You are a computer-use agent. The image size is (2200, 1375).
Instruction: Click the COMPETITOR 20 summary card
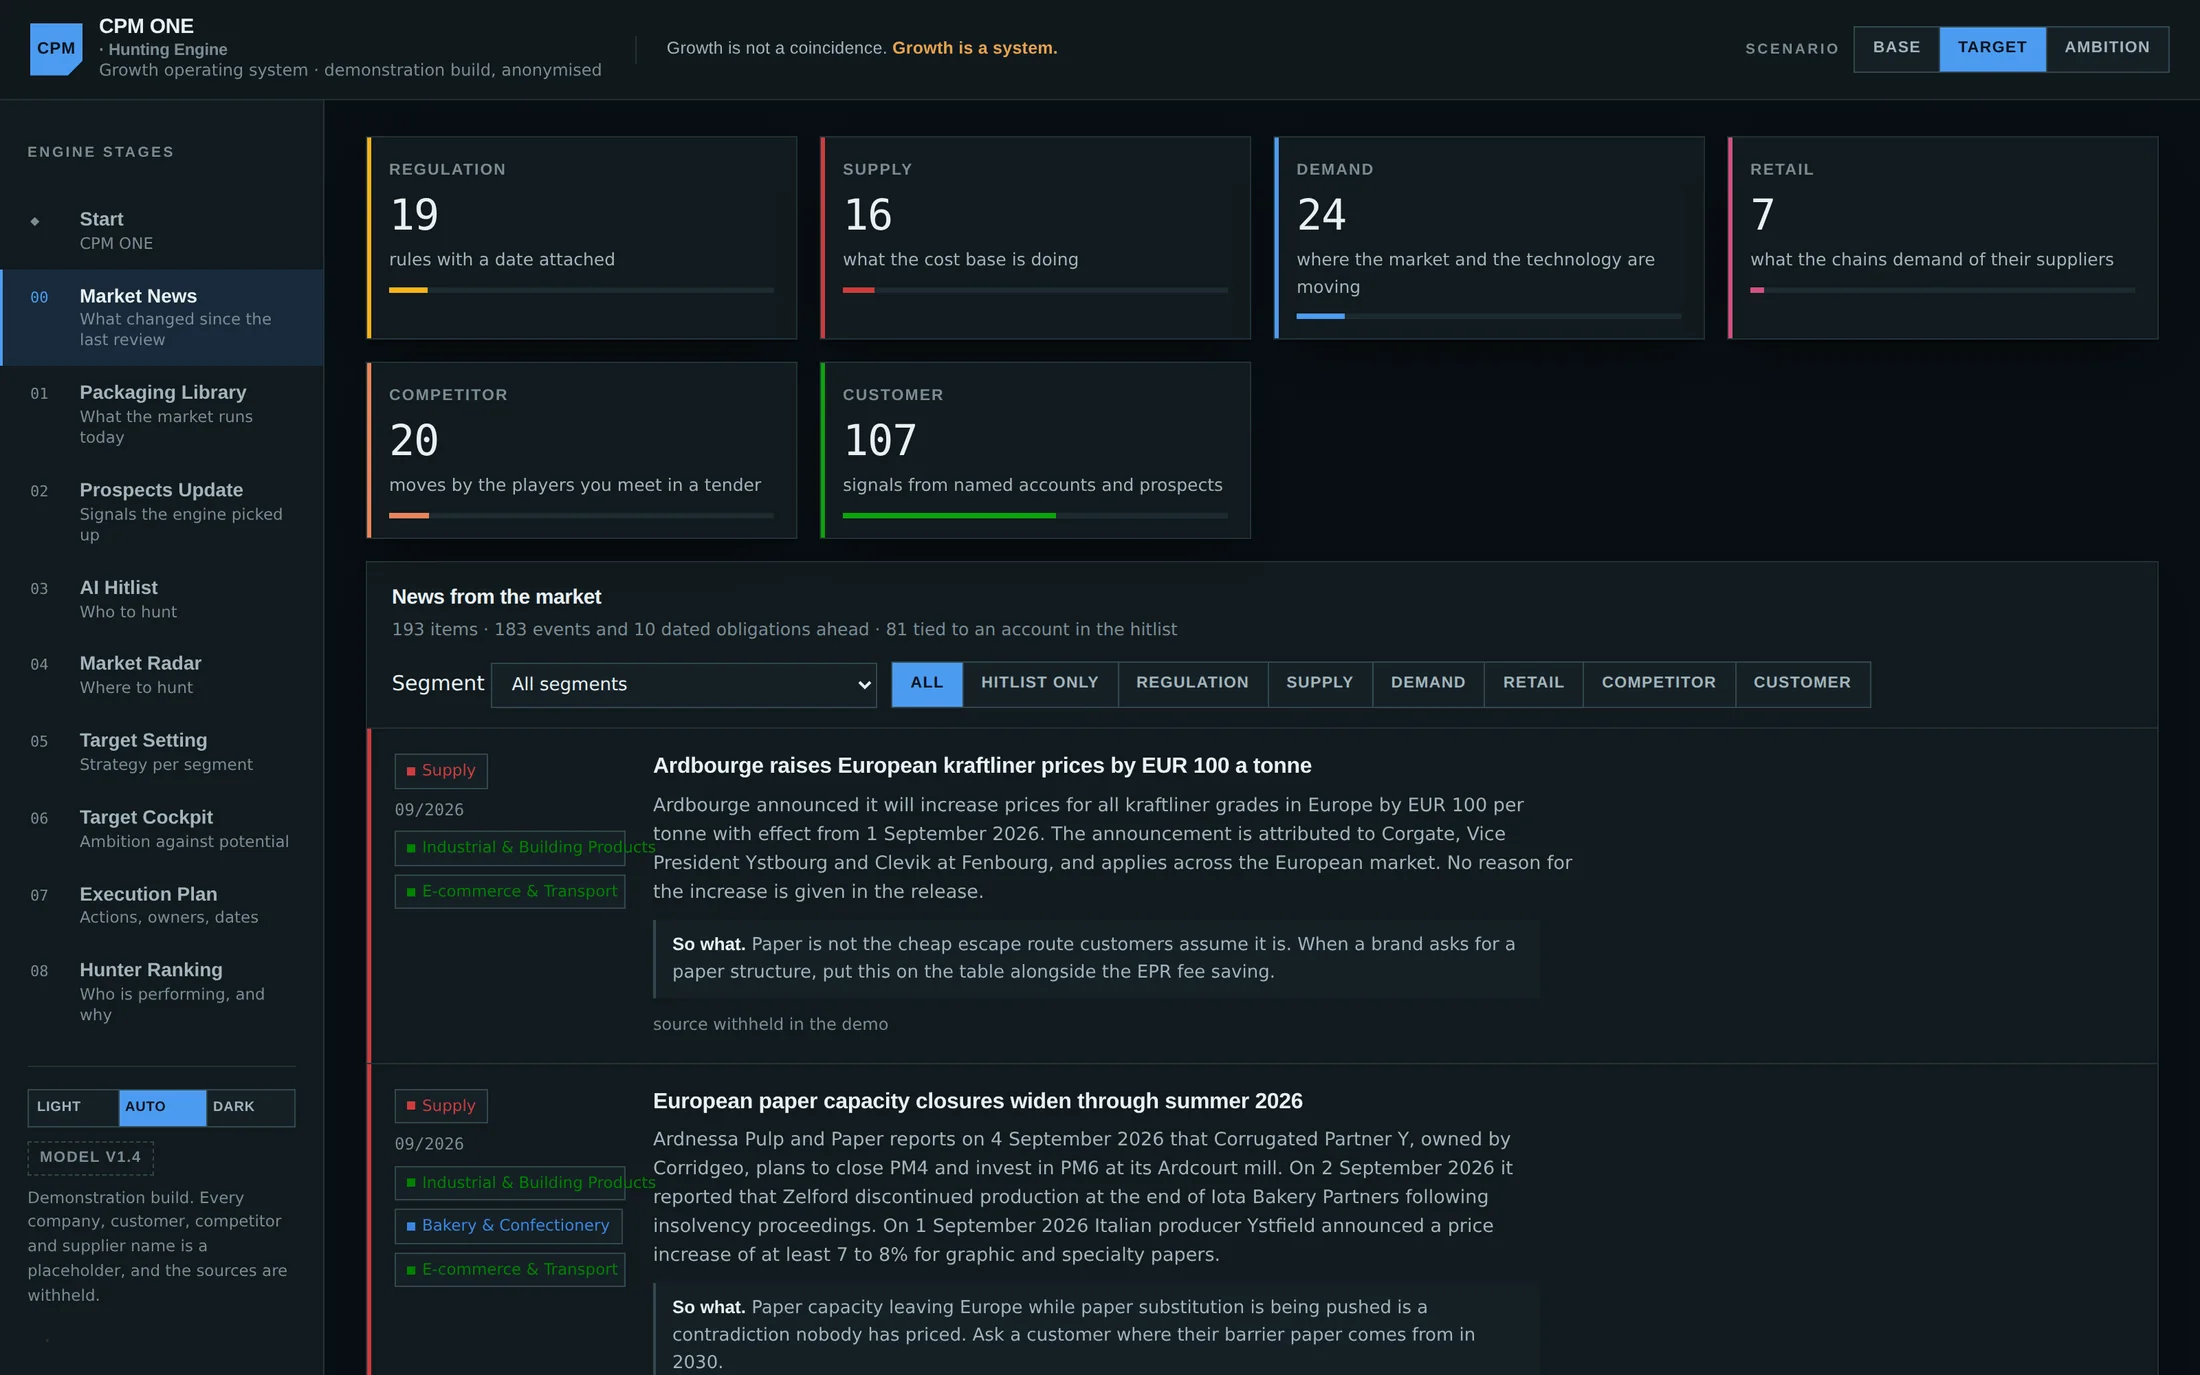coord(582,450)
